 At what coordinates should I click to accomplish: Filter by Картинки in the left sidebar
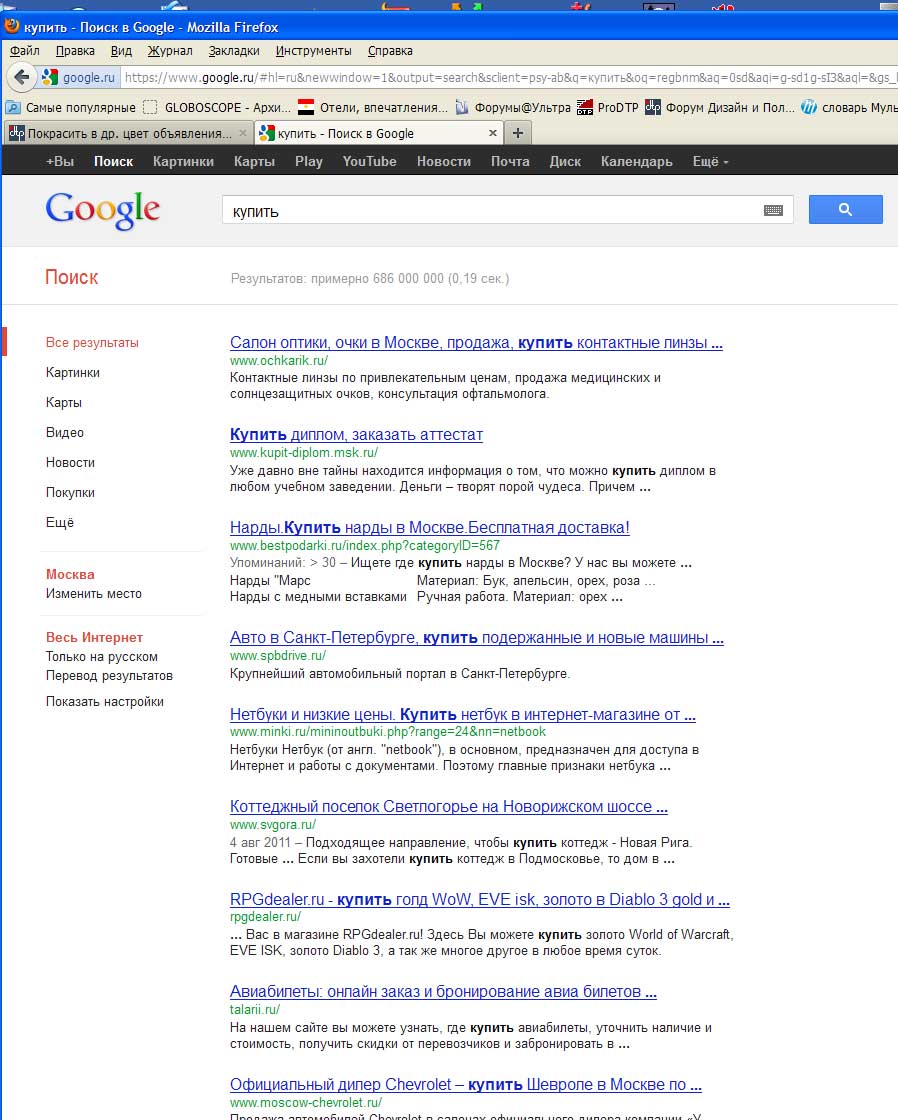coord(73,373)
